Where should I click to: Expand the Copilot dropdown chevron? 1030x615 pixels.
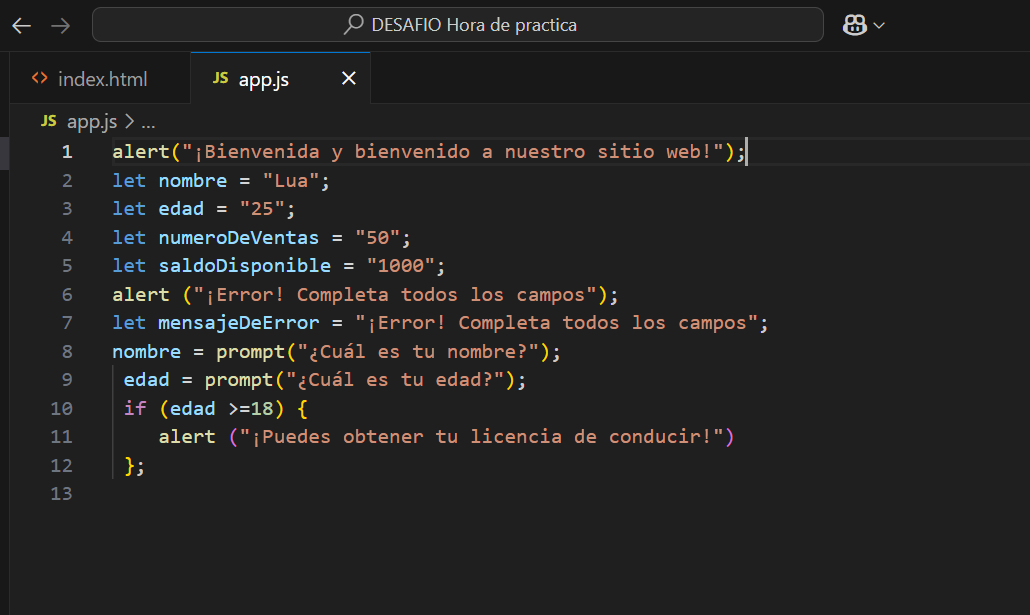pyautogui.click(x=879, y=26)
